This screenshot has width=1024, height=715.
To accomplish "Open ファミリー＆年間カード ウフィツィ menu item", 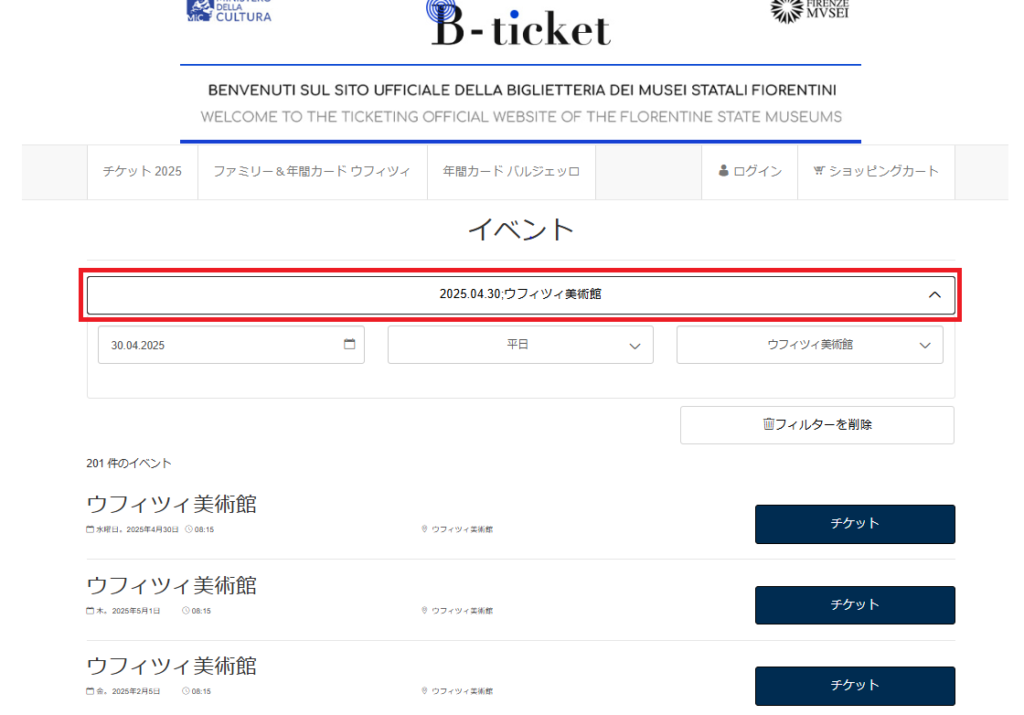I will [x=312, y=172].
